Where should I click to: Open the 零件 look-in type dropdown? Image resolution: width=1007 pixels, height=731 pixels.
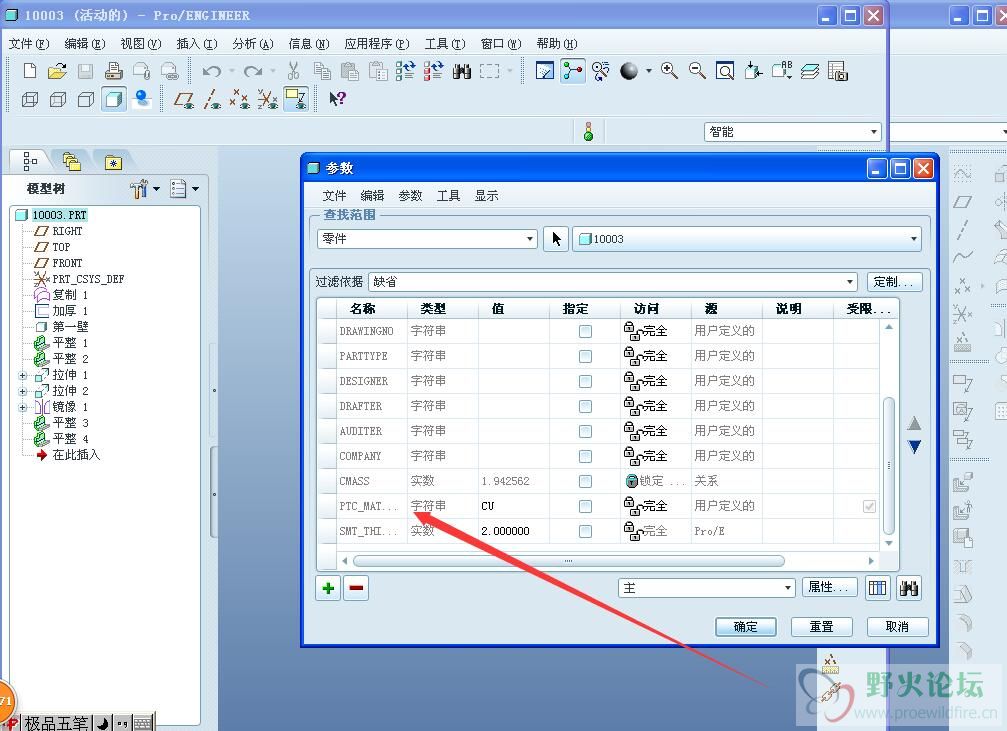click(427, 239)
